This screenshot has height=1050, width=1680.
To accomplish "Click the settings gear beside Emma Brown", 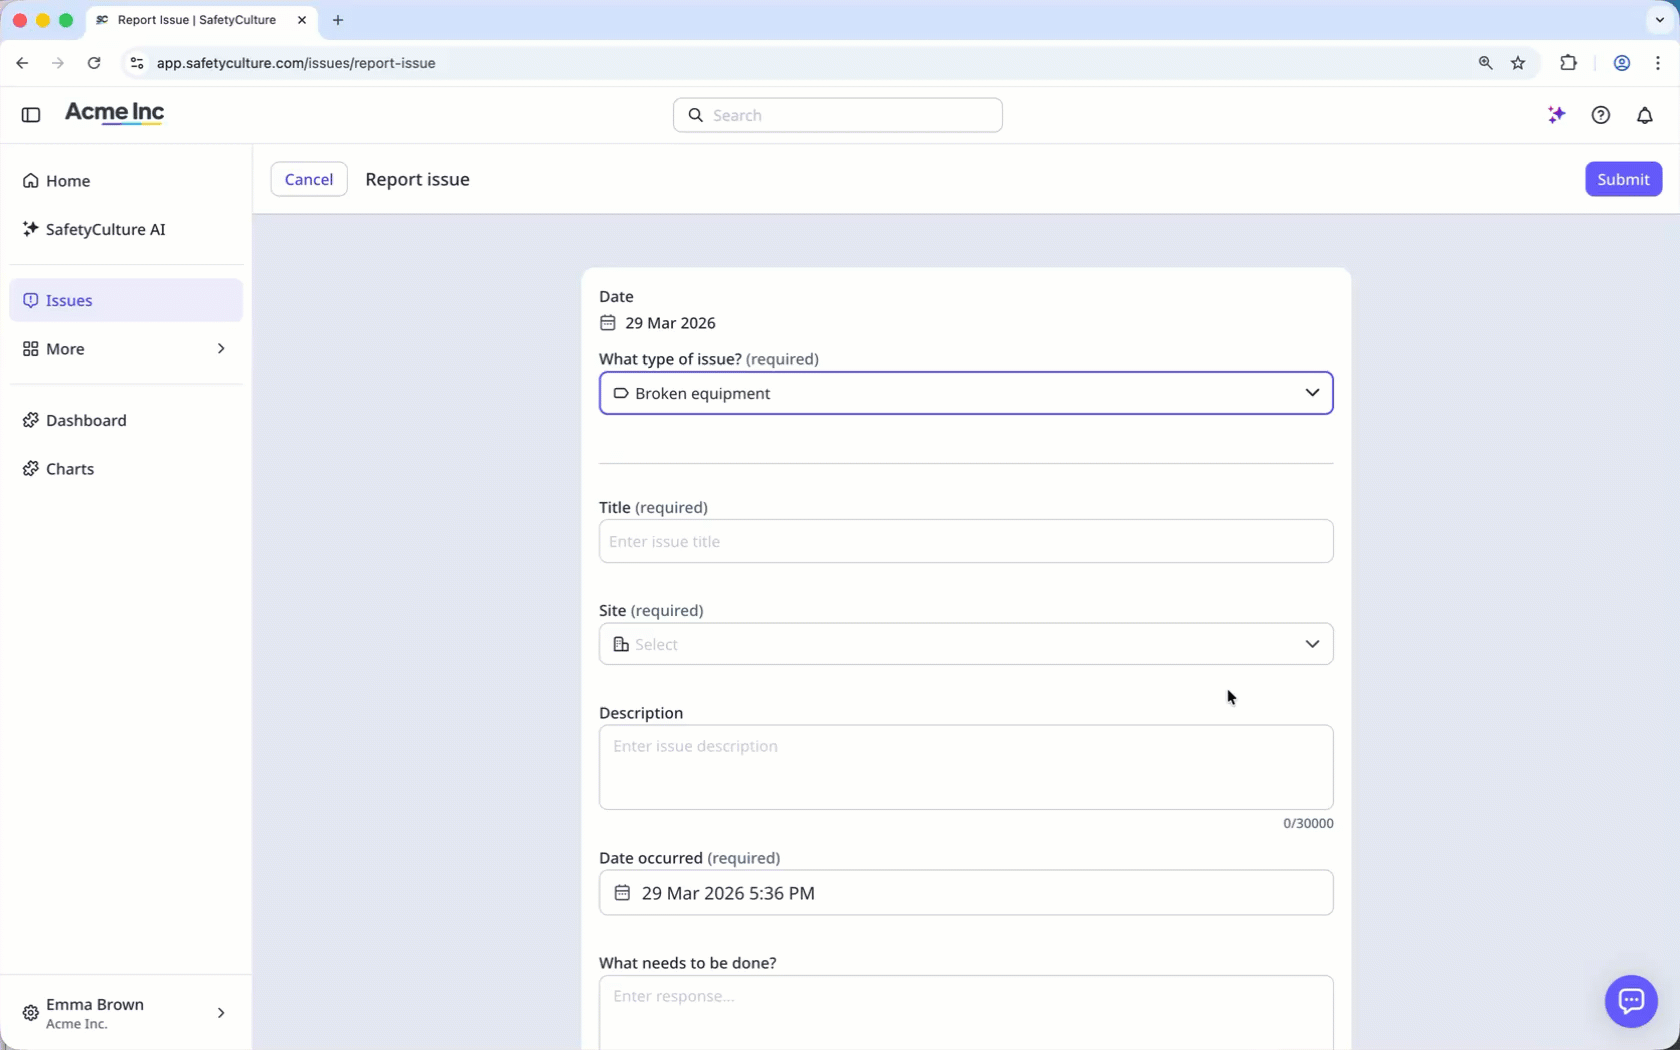I will 31,1013.
